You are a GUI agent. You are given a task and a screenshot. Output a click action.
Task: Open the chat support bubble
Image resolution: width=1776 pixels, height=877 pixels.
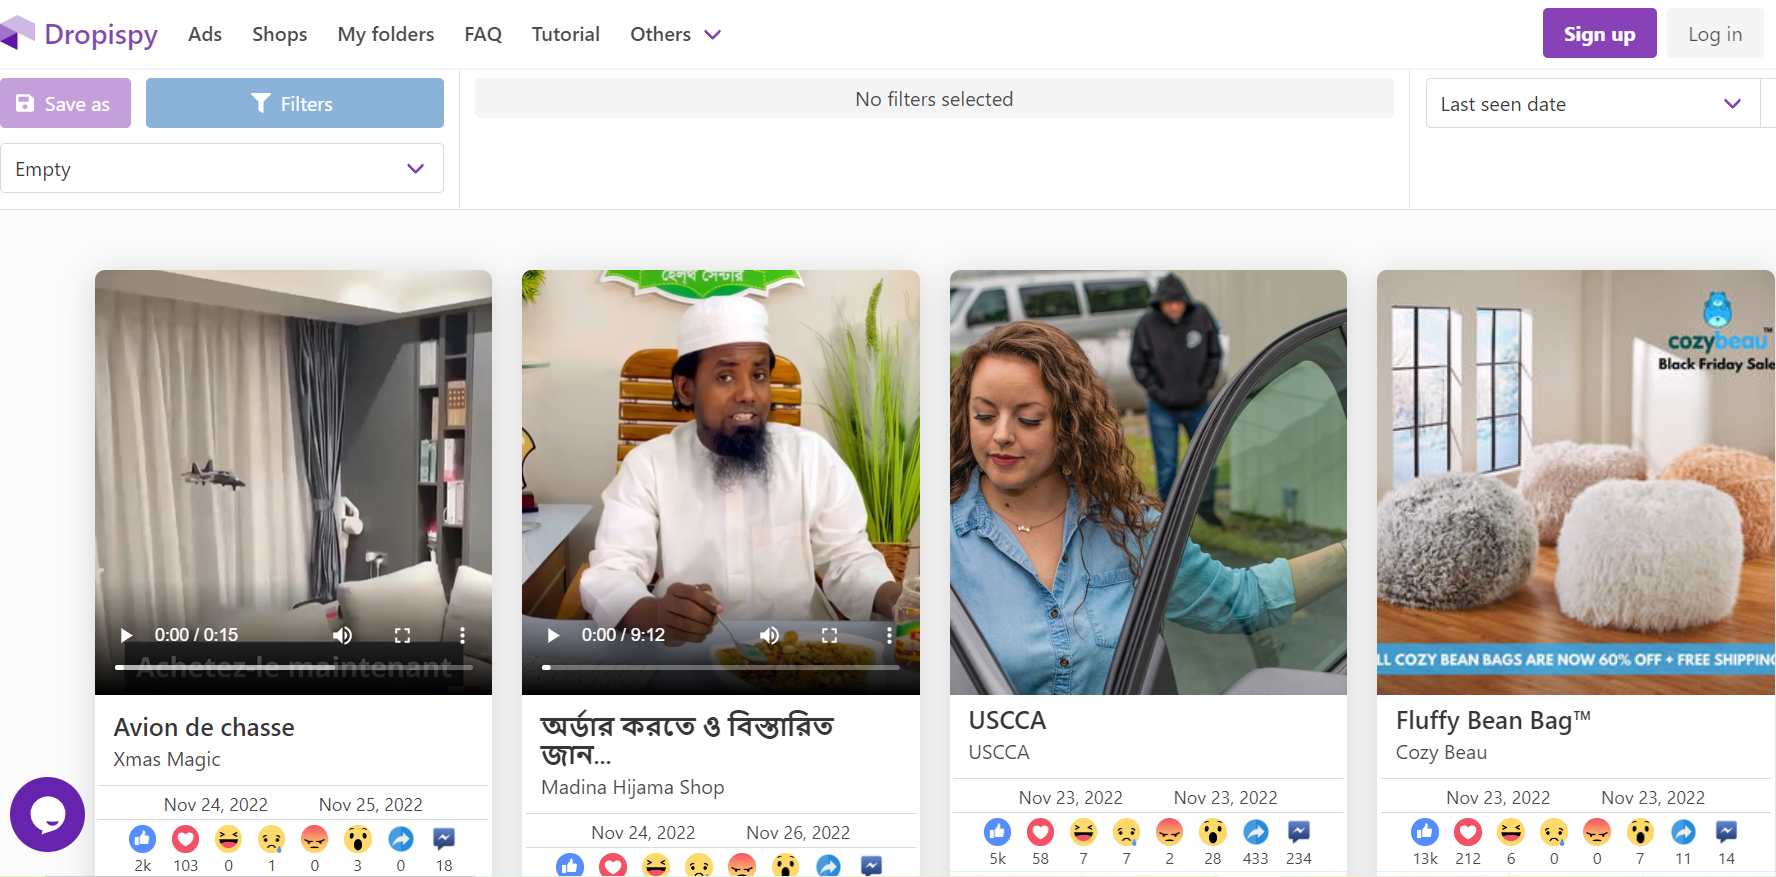pyautogui.click(x=47, y=814)
